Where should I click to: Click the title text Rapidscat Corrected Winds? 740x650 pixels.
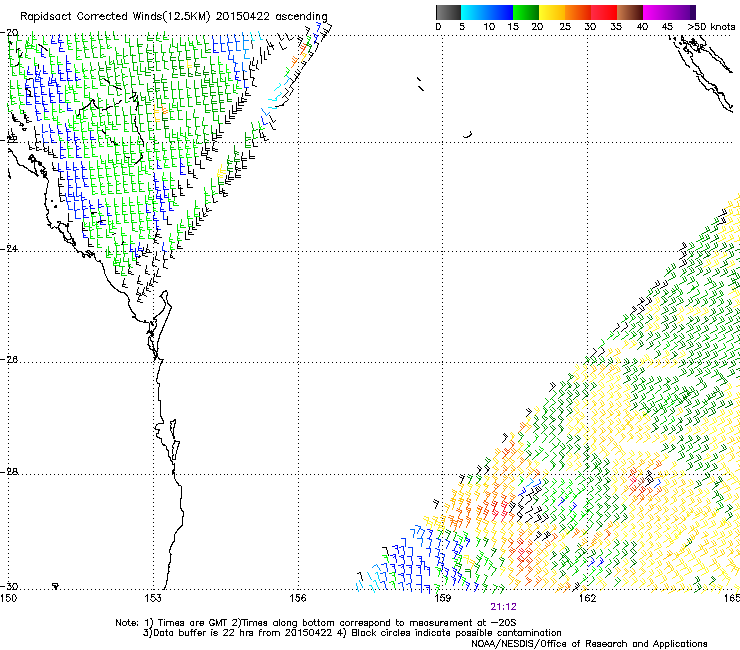[x=91, y=17]
